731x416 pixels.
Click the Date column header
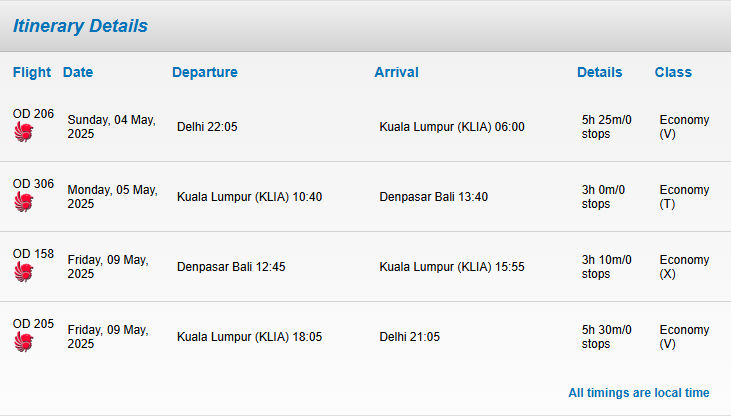point(78,72)
